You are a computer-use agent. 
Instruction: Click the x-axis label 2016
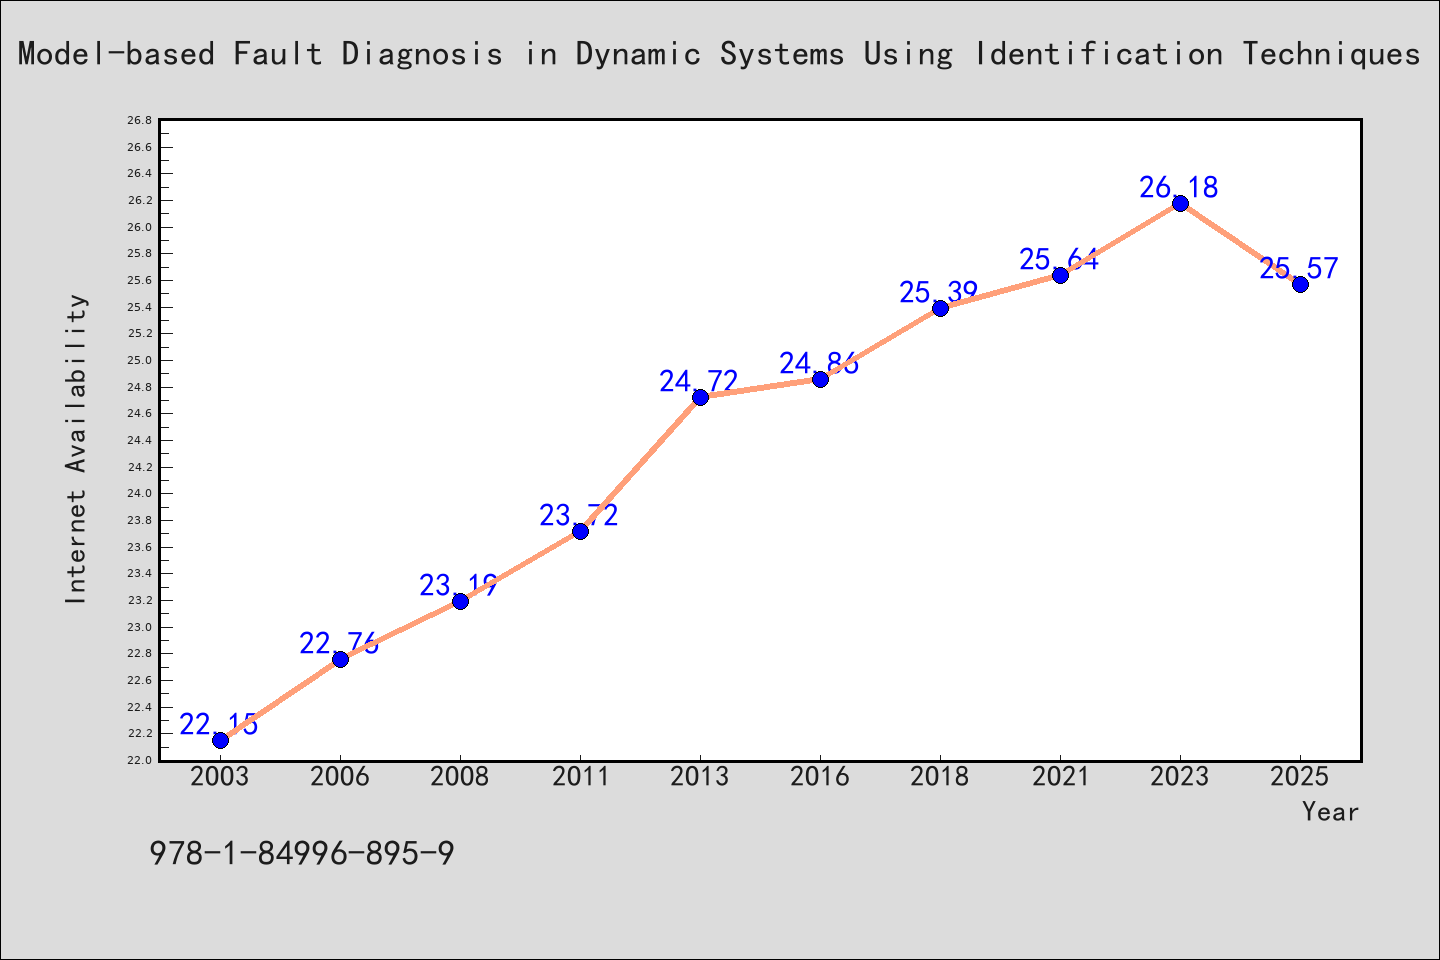pyautogui.click(x=820, y=777)
